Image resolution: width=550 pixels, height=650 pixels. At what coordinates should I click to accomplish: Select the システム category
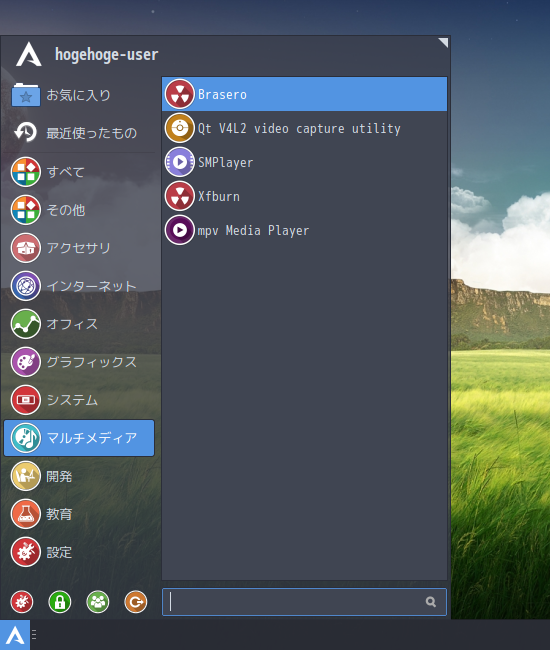click(x=79, y=400)
